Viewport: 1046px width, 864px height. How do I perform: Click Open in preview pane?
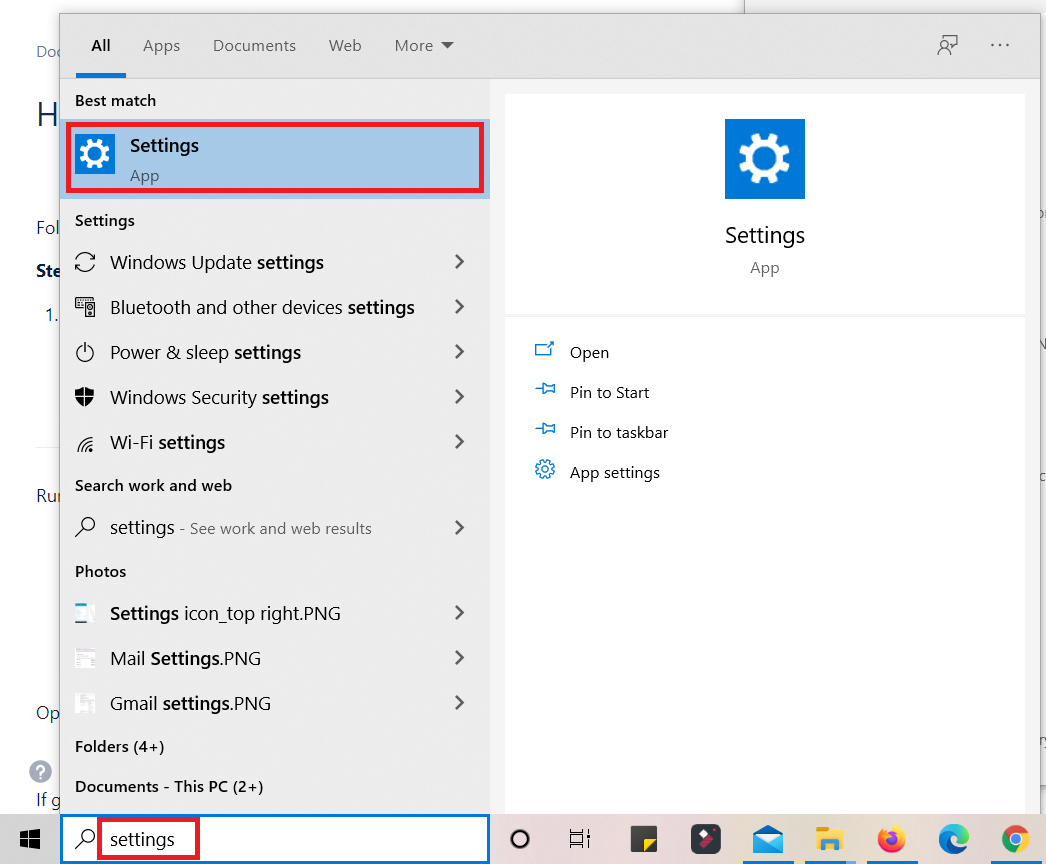589,352
